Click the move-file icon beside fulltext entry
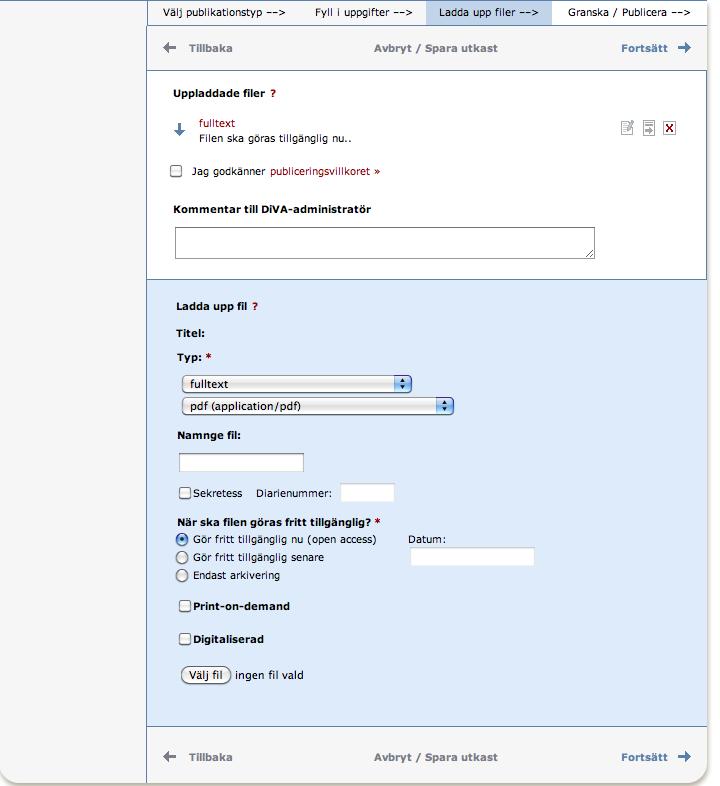Image resolution: width=720 pixels, height=786 pixels. pos(649,128)
